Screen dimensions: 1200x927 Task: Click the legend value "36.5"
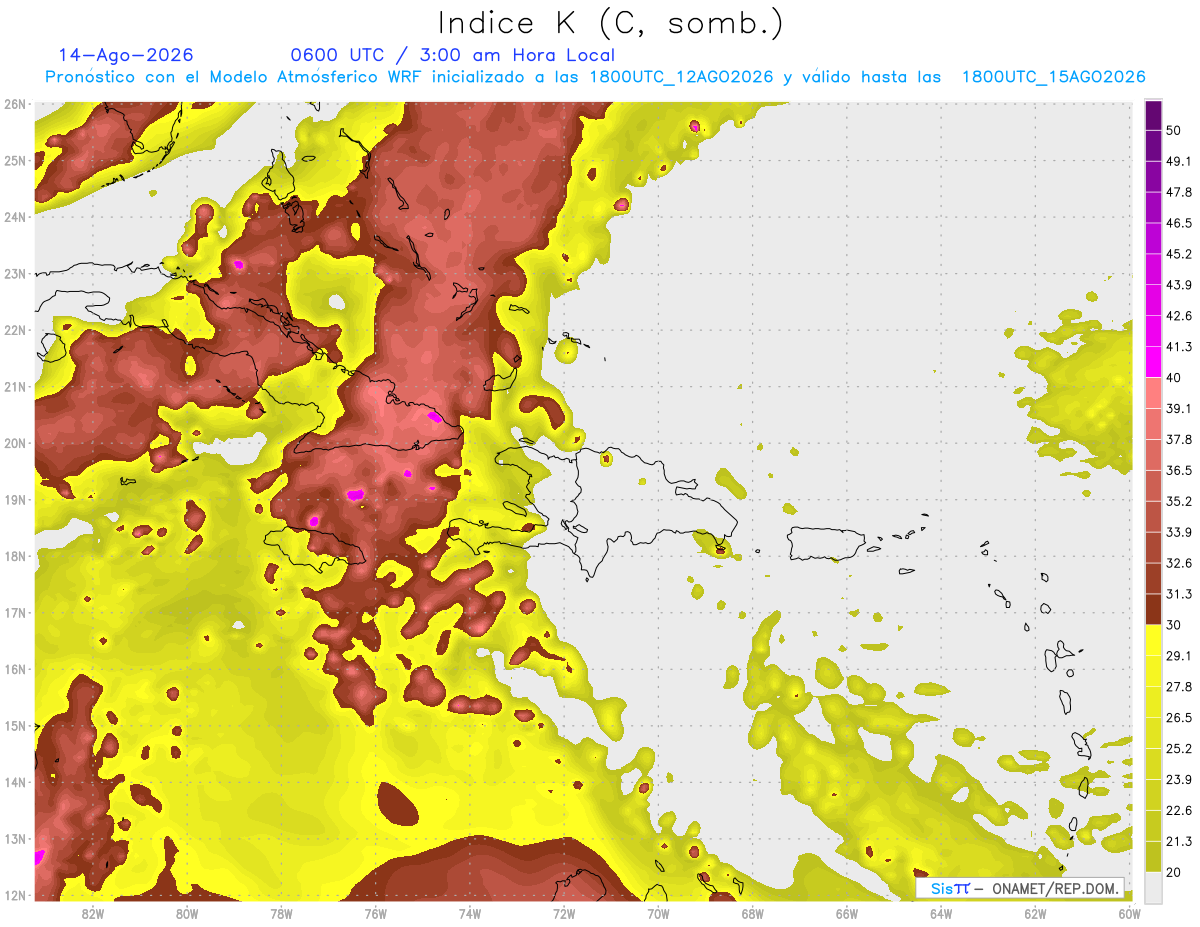click(x=1179, y=470)
